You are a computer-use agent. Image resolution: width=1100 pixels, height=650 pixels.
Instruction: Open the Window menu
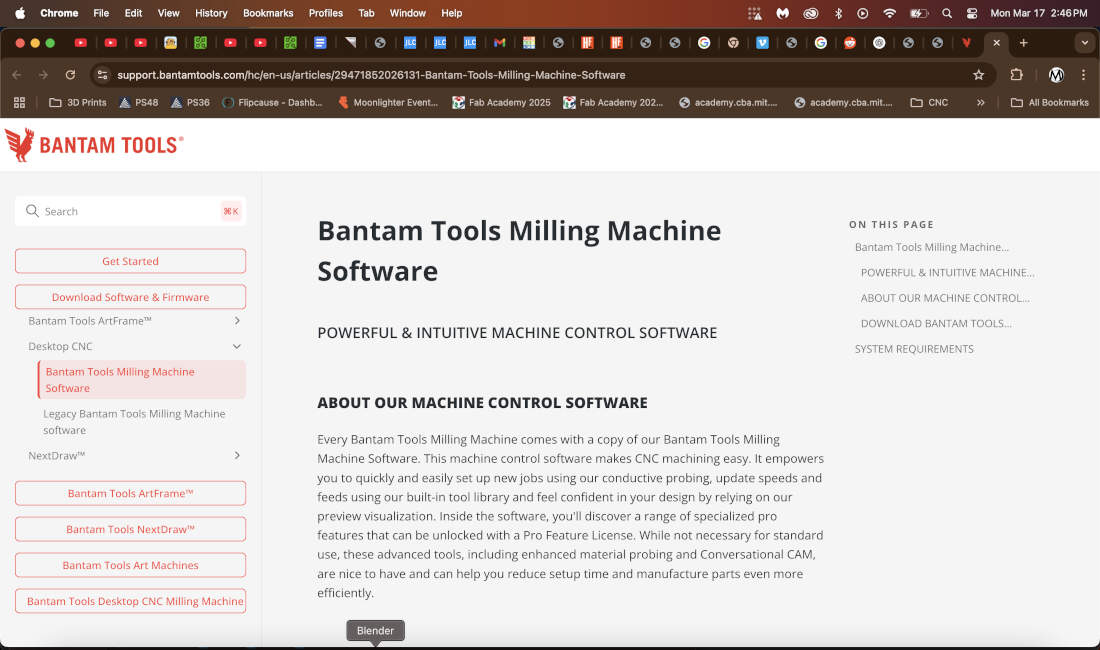coord(408,13)
